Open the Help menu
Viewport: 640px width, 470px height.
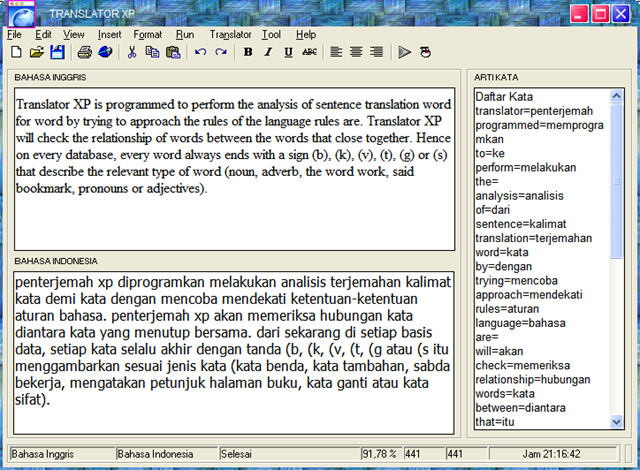coord(306,35)
